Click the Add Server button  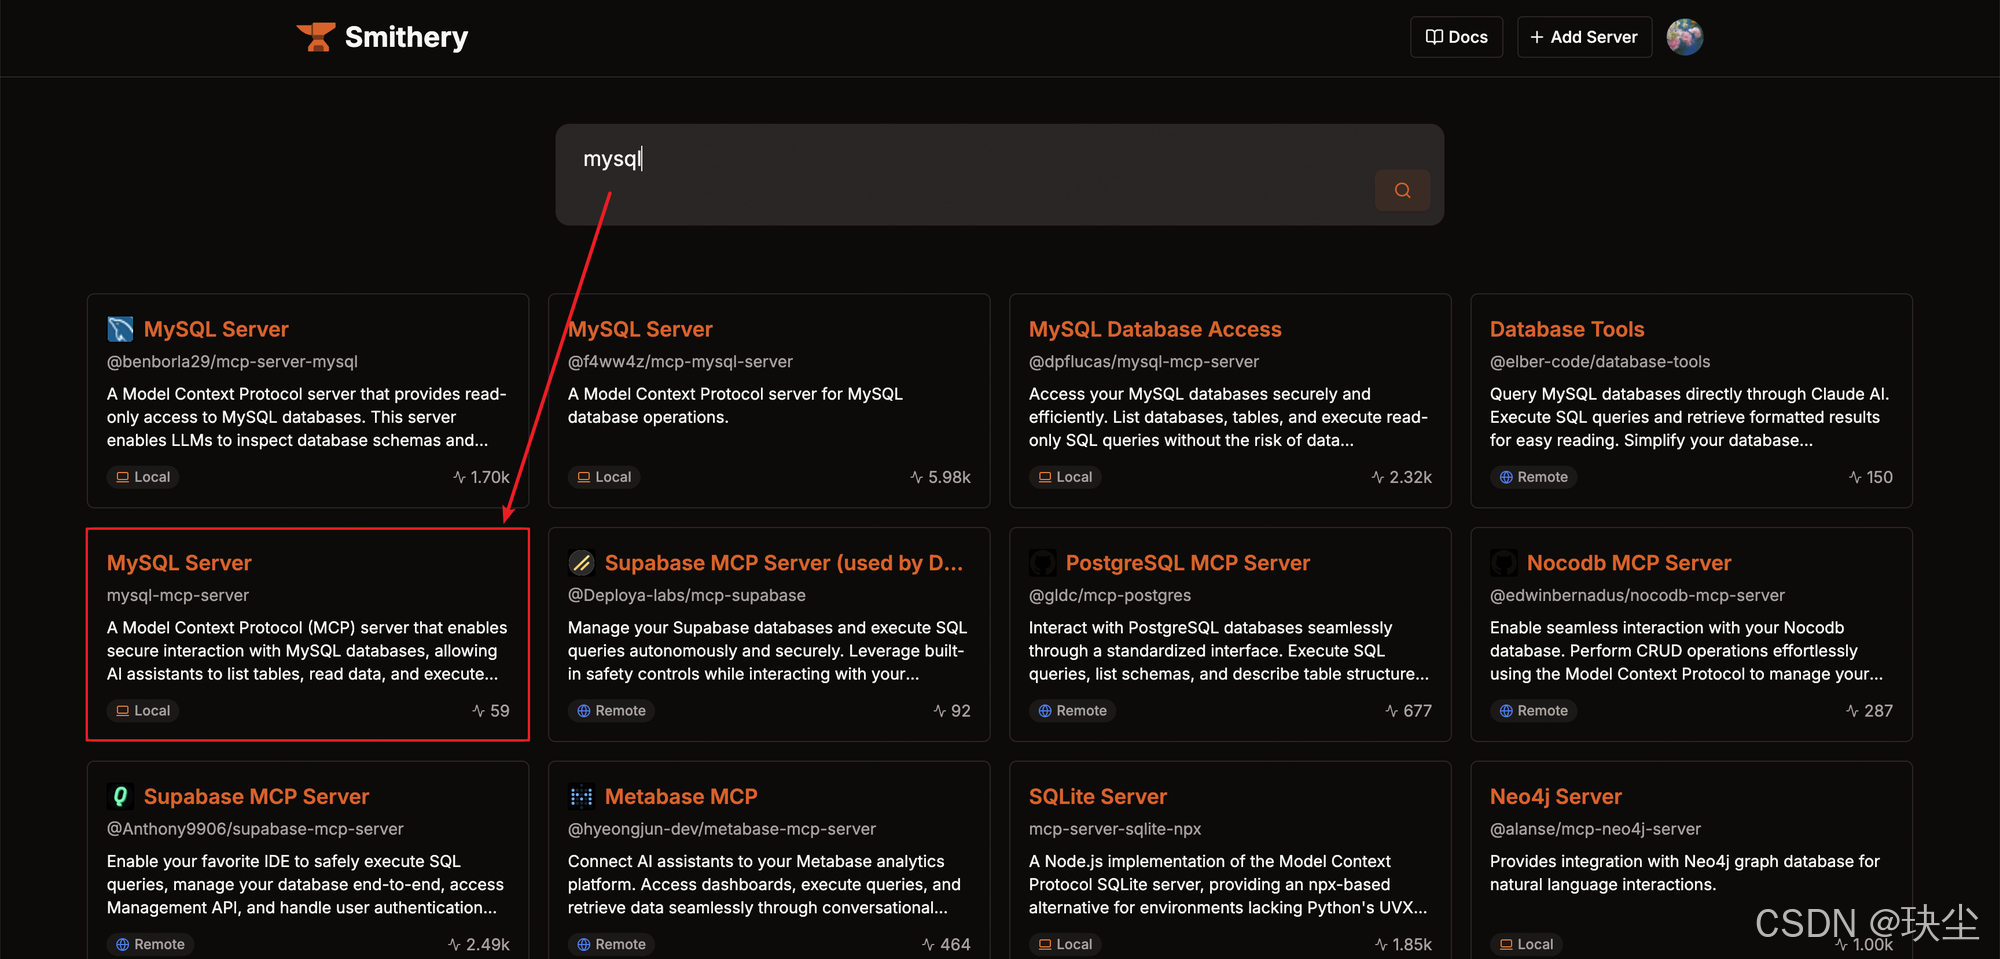1584,37
